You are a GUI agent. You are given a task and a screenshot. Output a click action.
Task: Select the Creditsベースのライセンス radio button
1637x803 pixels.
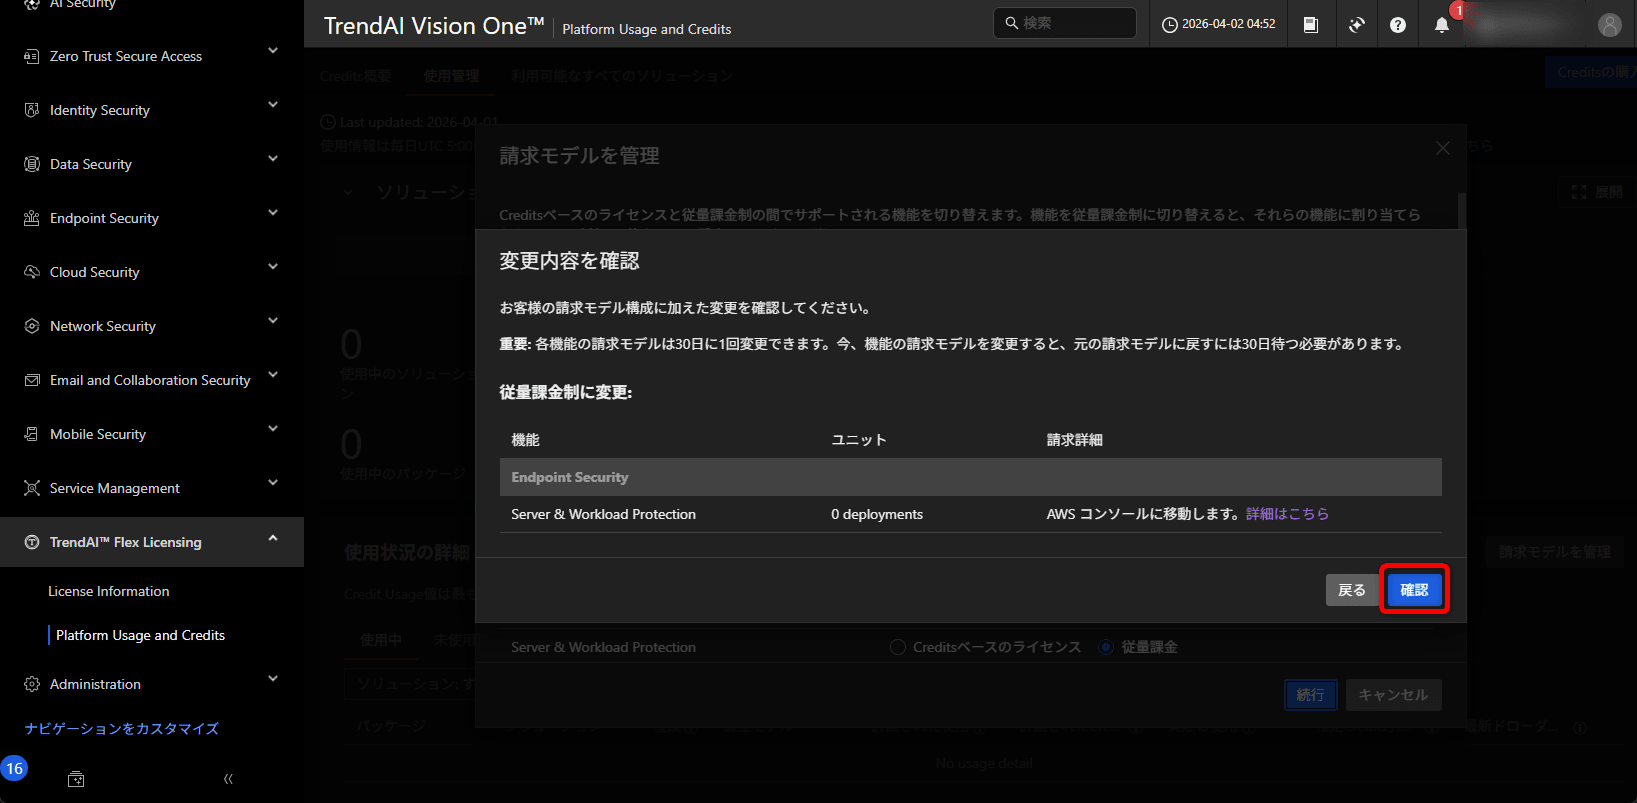[897, 647]
